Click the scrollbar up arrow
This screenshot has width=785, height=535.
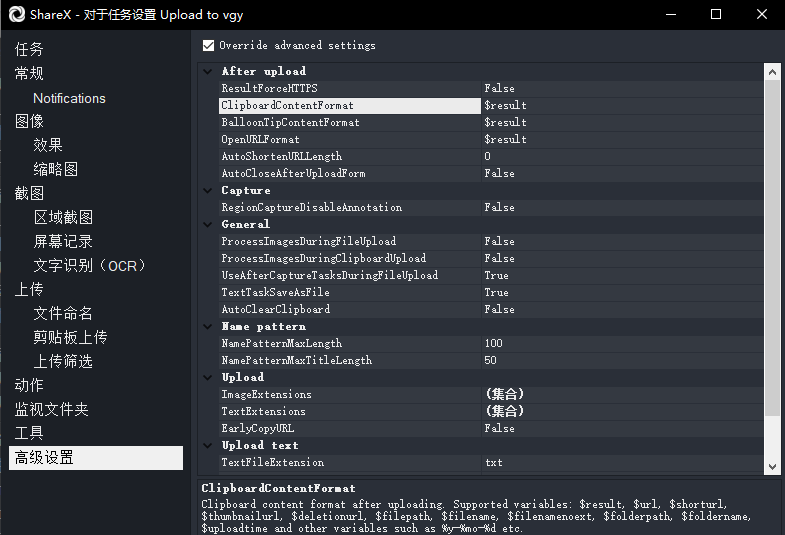coord(772,72)
